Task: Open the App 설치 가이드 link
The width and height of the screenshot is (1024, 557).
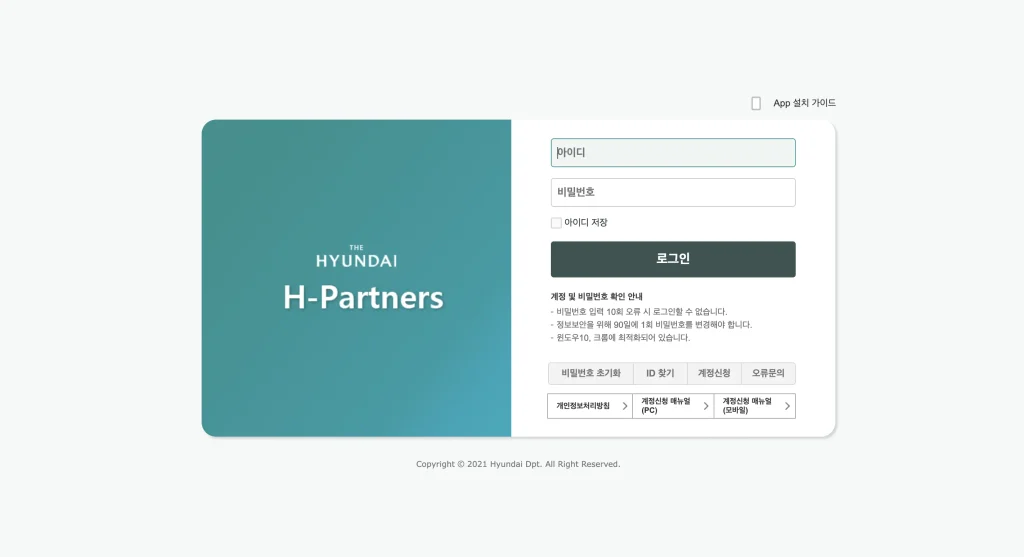Action: [804, 103]
